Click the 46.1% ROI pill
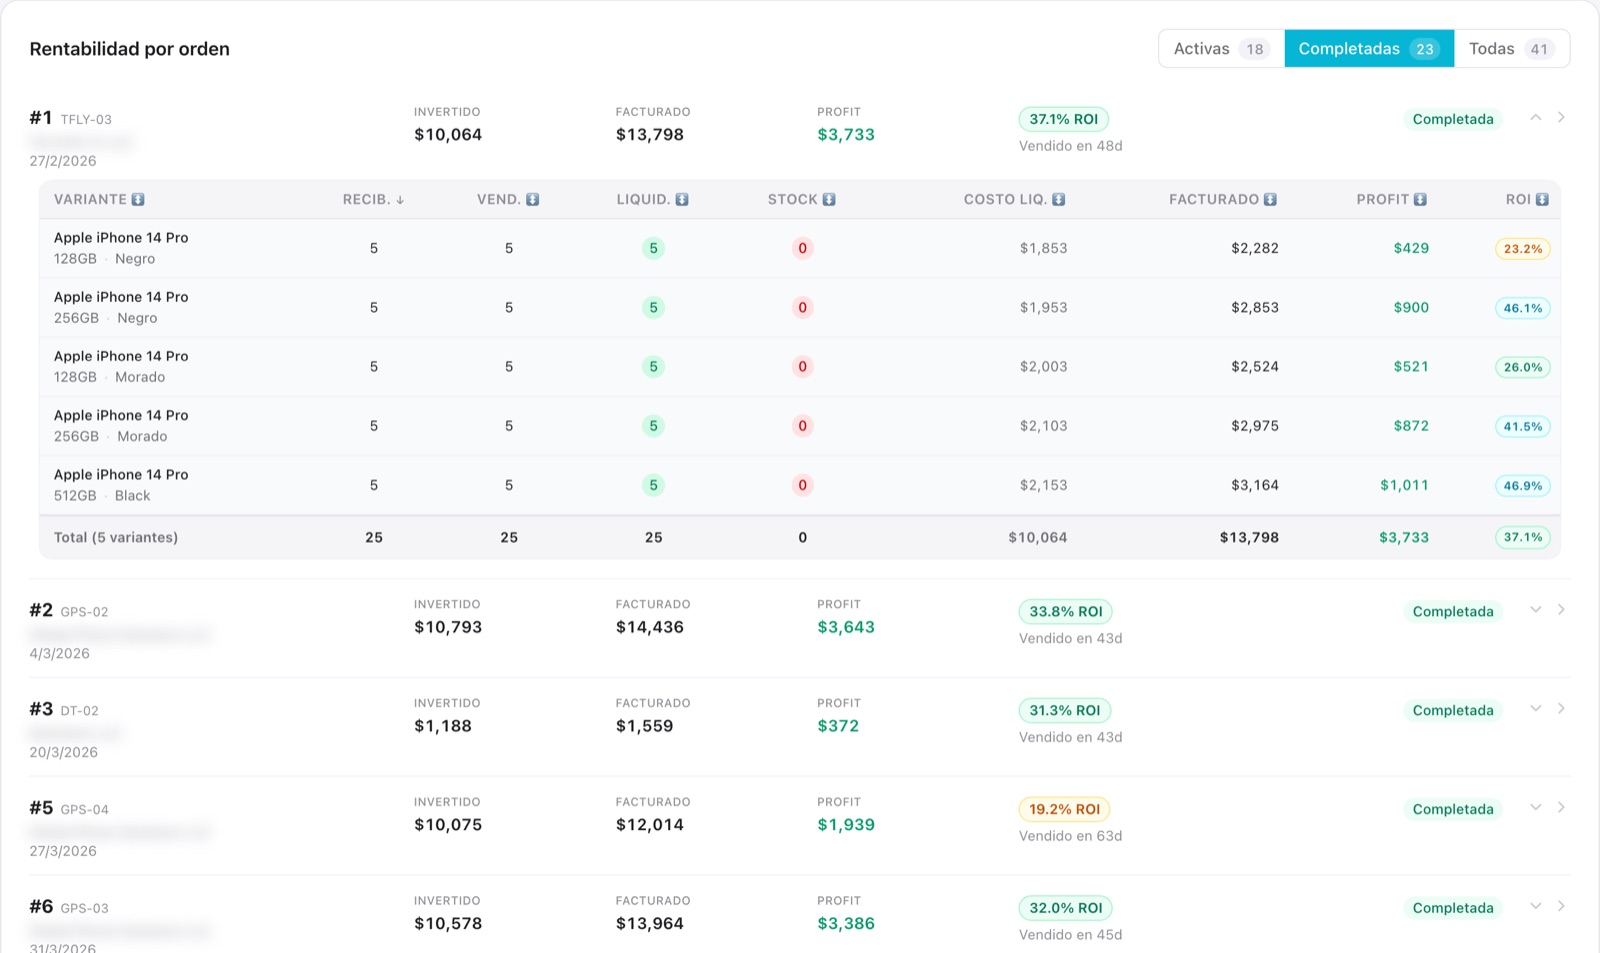The height and width of the screenshot is (953, 1600). [1523, 308]
